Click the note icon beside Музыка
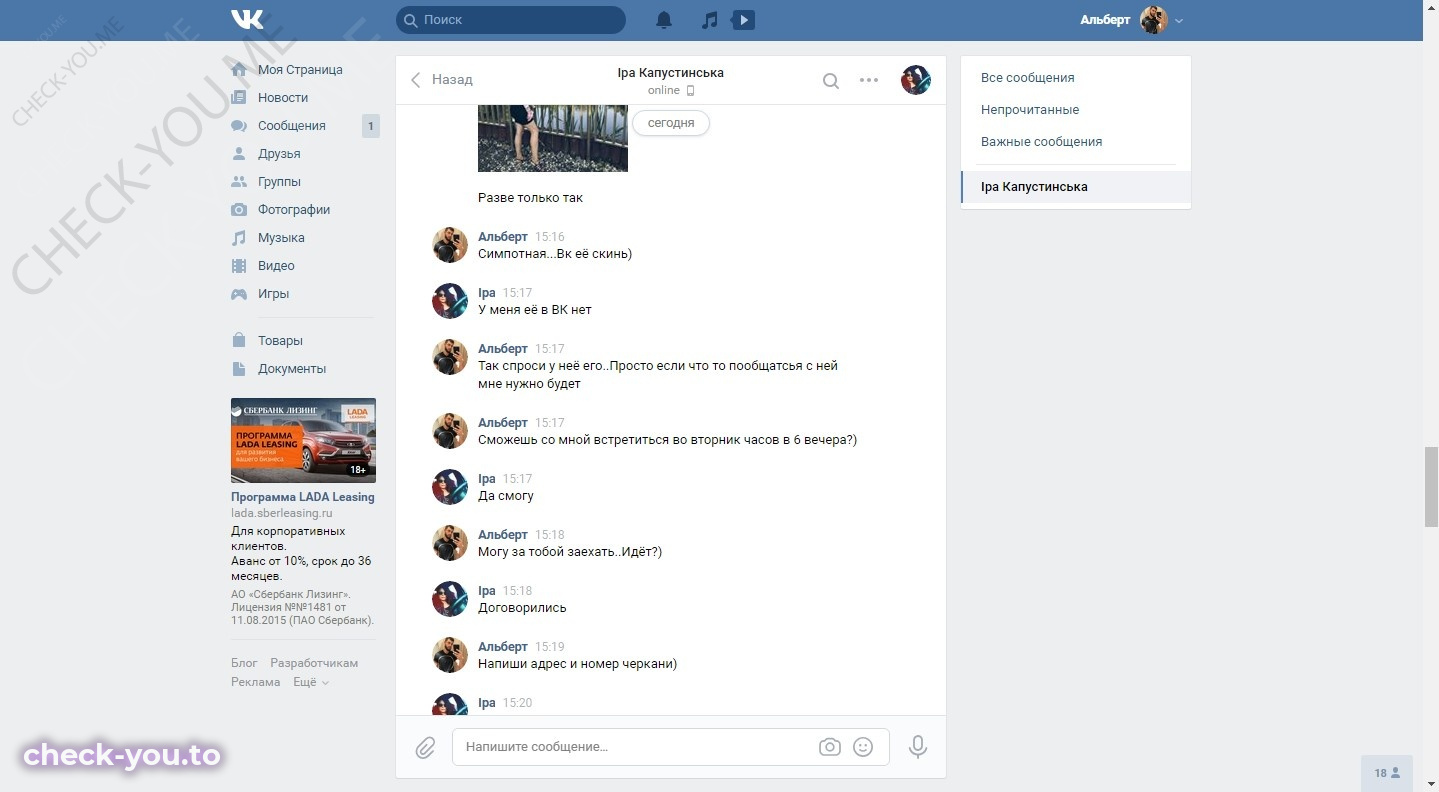Viewport: 1439px width, 792px height. (239, 238)
